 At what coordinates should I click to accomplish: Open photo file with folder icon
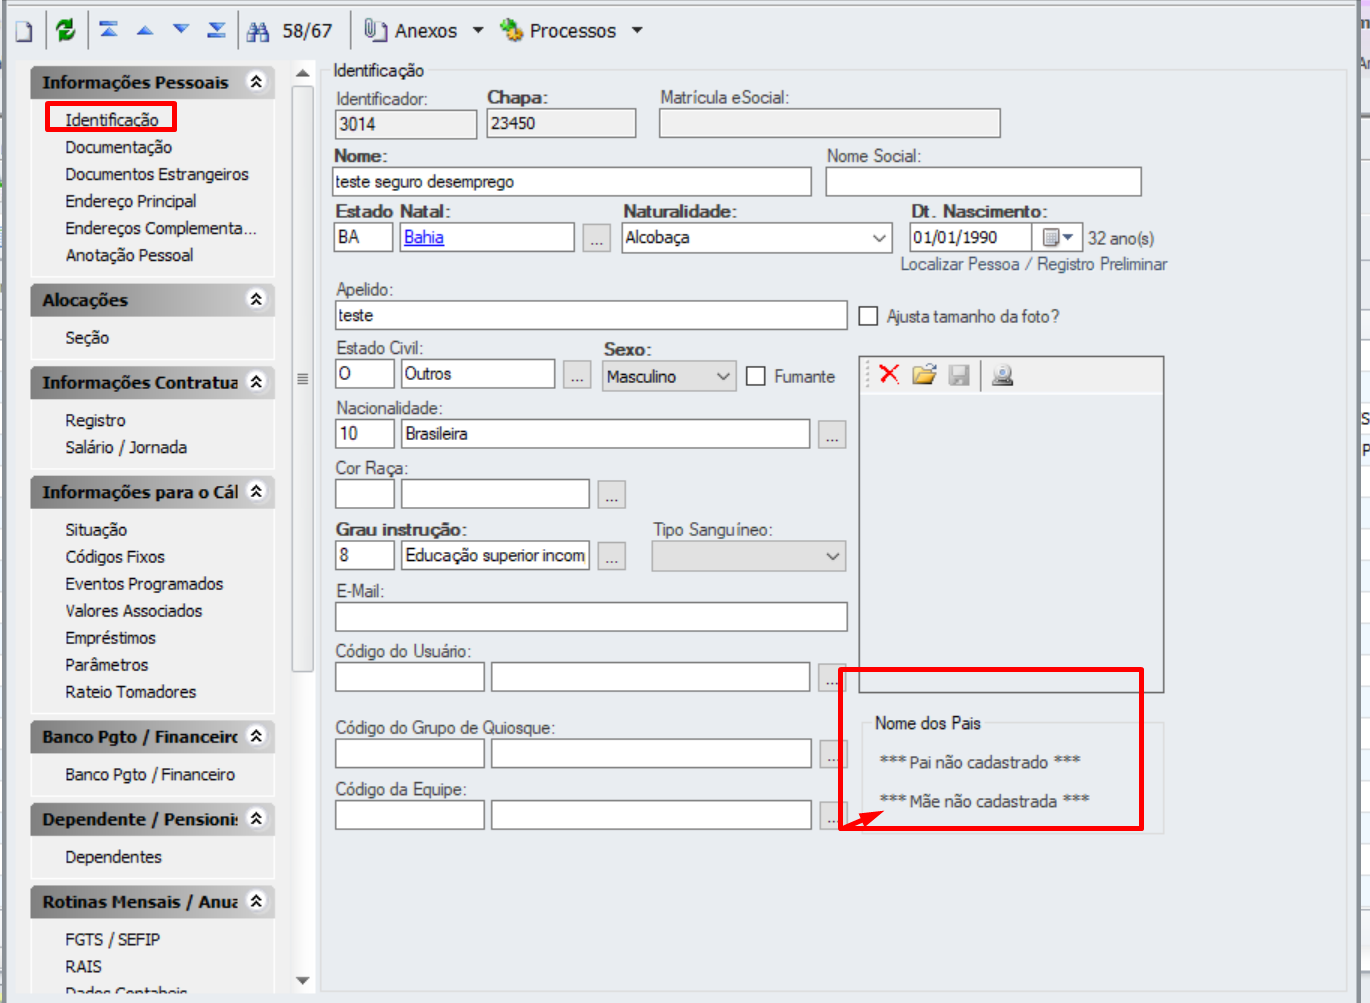coord(924,375)
